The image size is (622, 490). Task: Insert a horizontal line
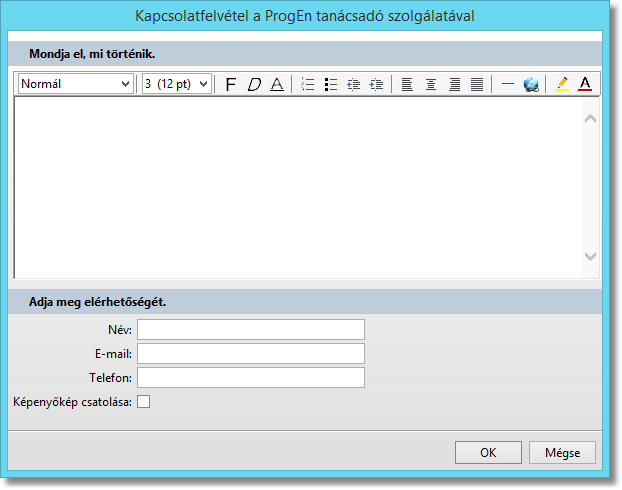pyautogui.click(x=508, y=84)
